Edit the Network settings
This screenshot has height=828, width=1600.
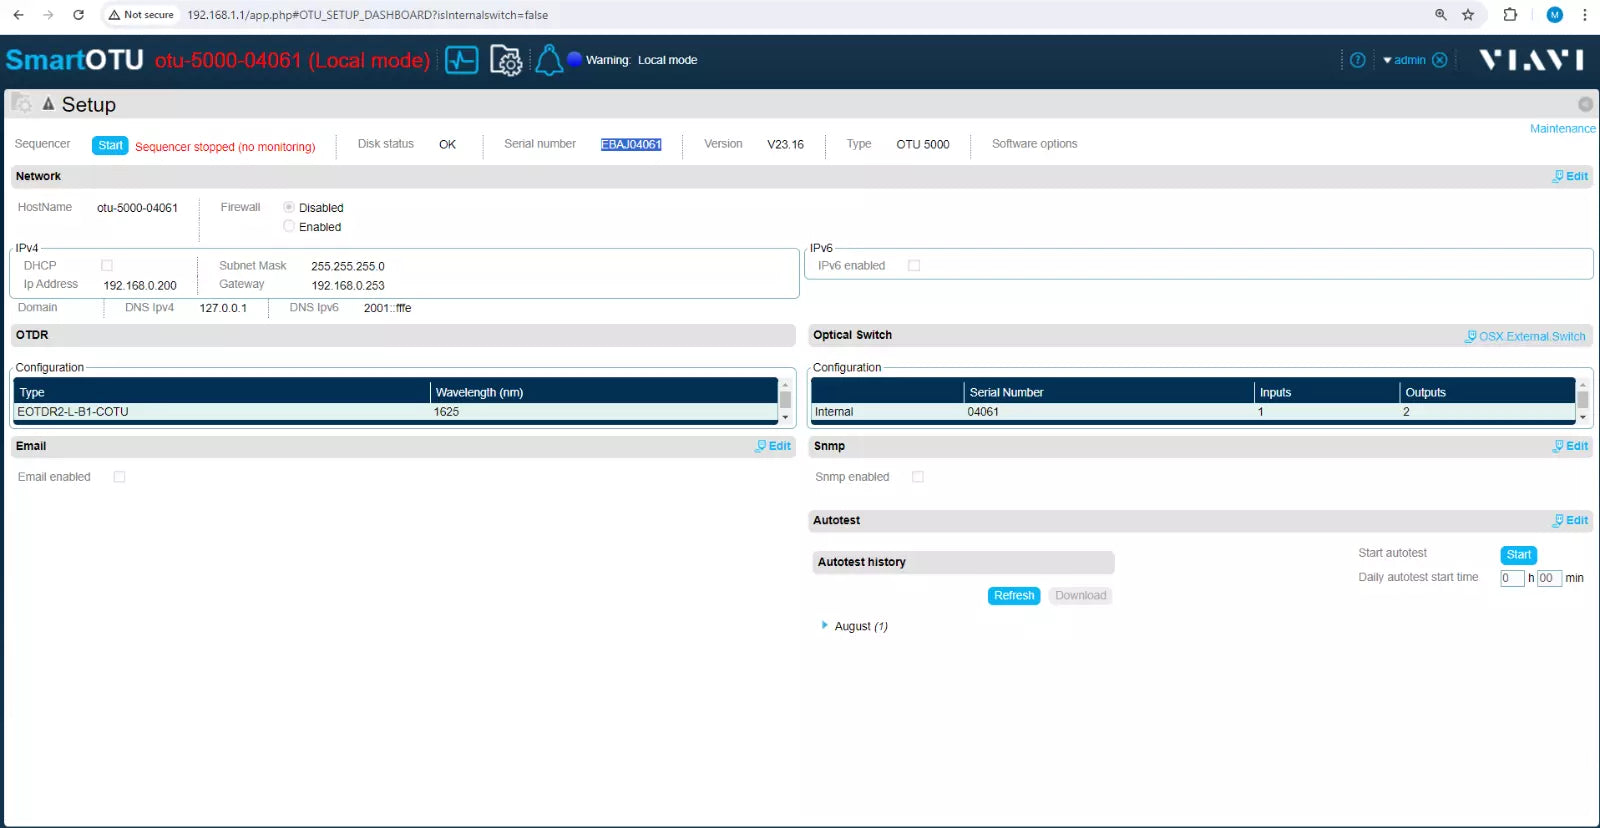[x=1570, y=176]
